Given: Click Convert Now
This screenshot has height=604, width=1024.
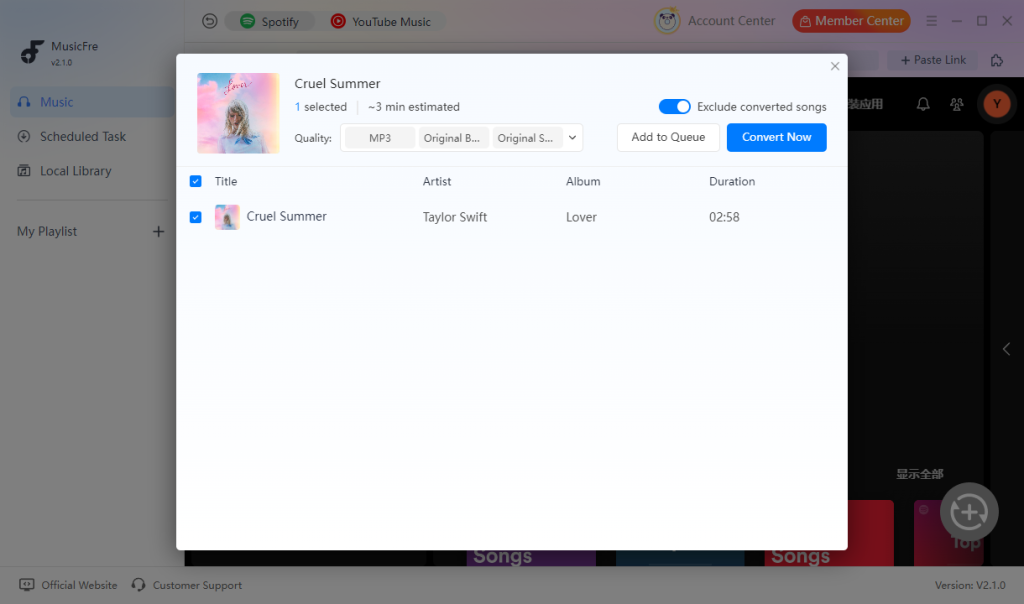Looking at the screenshot, I should click(776, 137).
